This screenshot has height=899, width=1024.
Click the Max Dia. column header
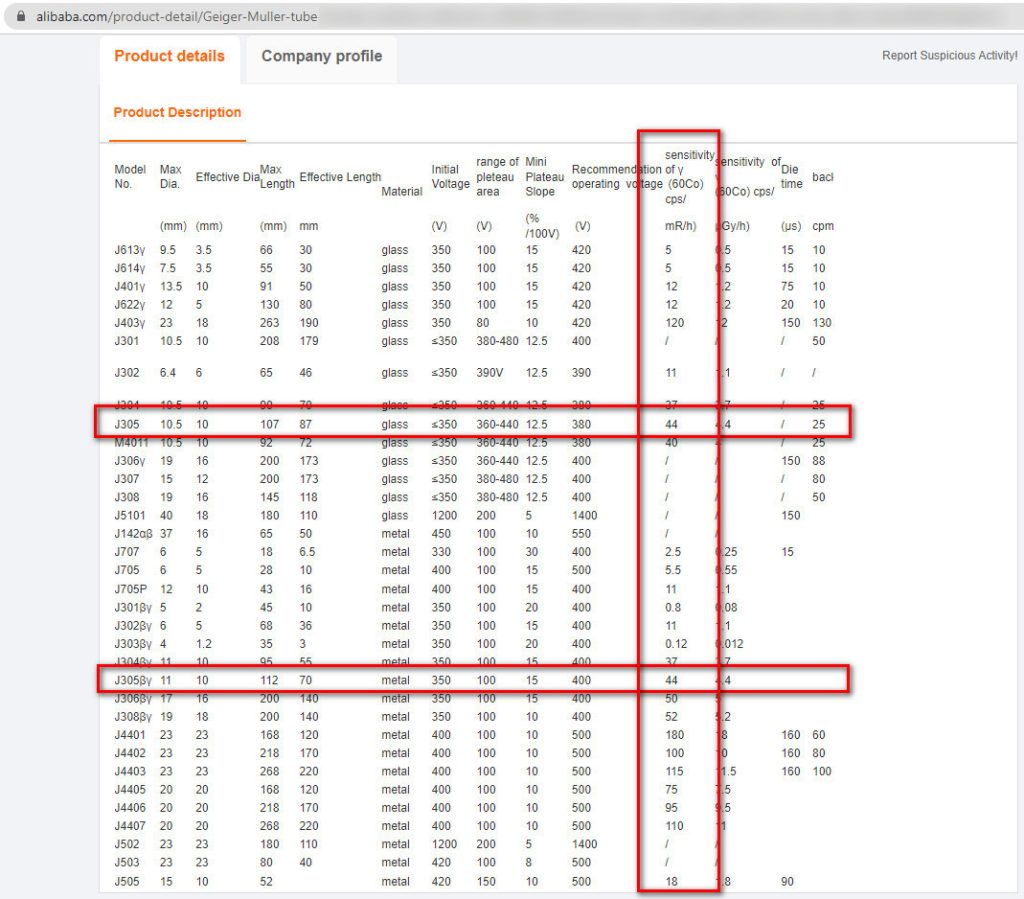pyautogui.click(x=170, y=177)
